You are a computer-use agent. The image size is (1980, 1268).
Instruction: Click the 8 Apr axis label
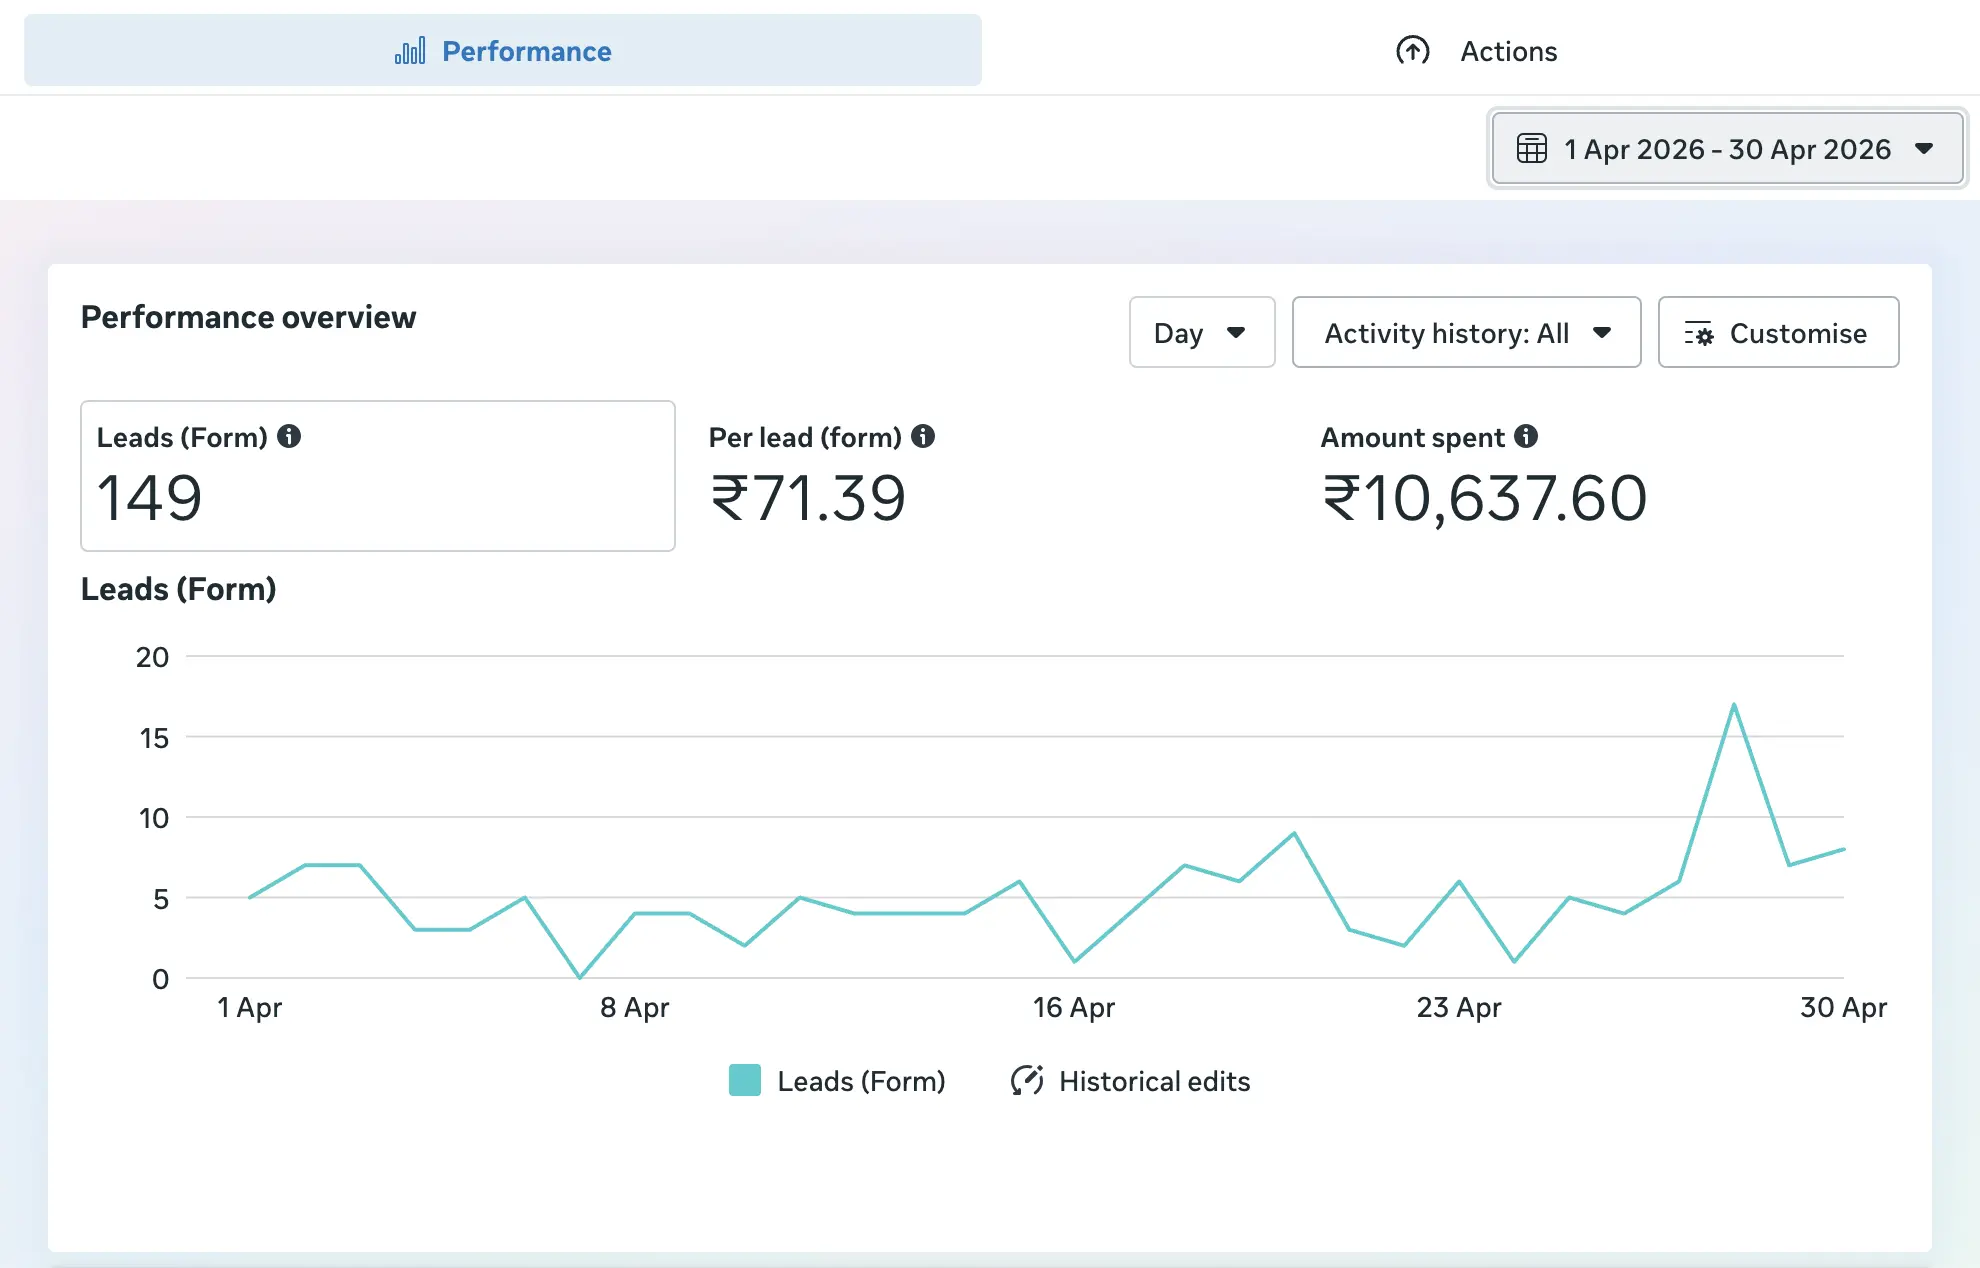point(634,1007)
